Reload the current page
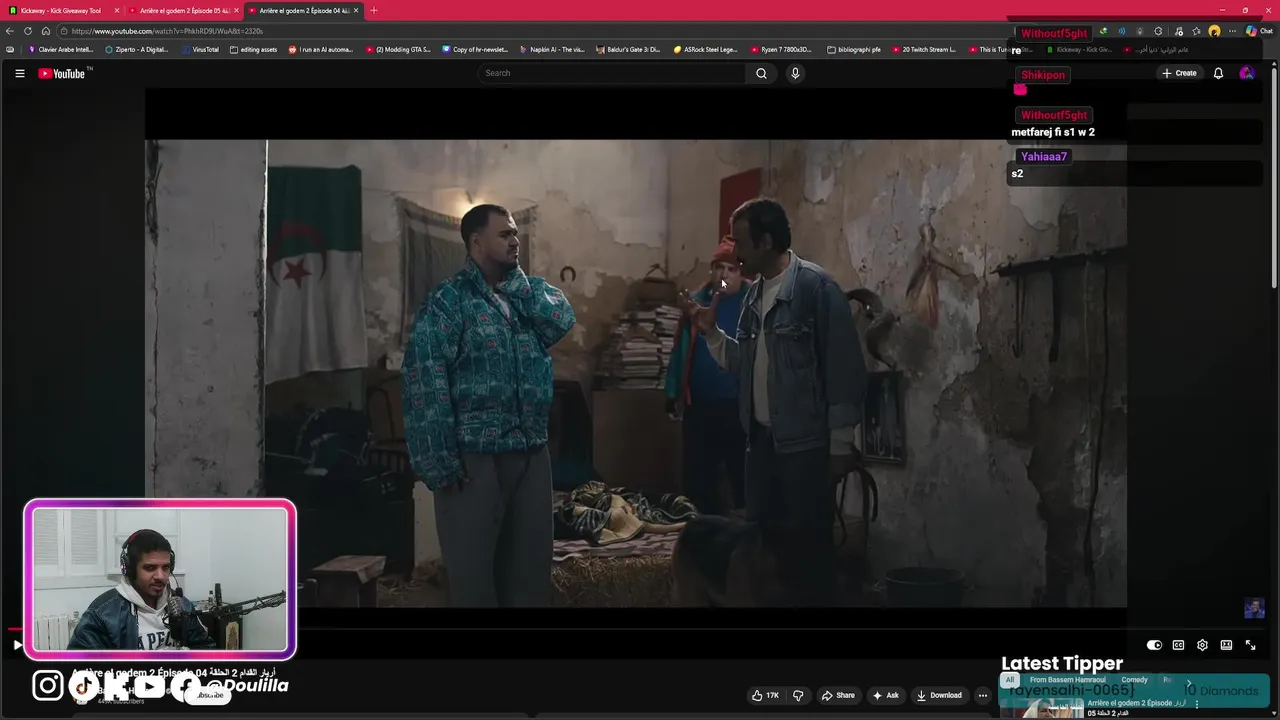Screen dimensions: 1280x720 coord(28,31)
